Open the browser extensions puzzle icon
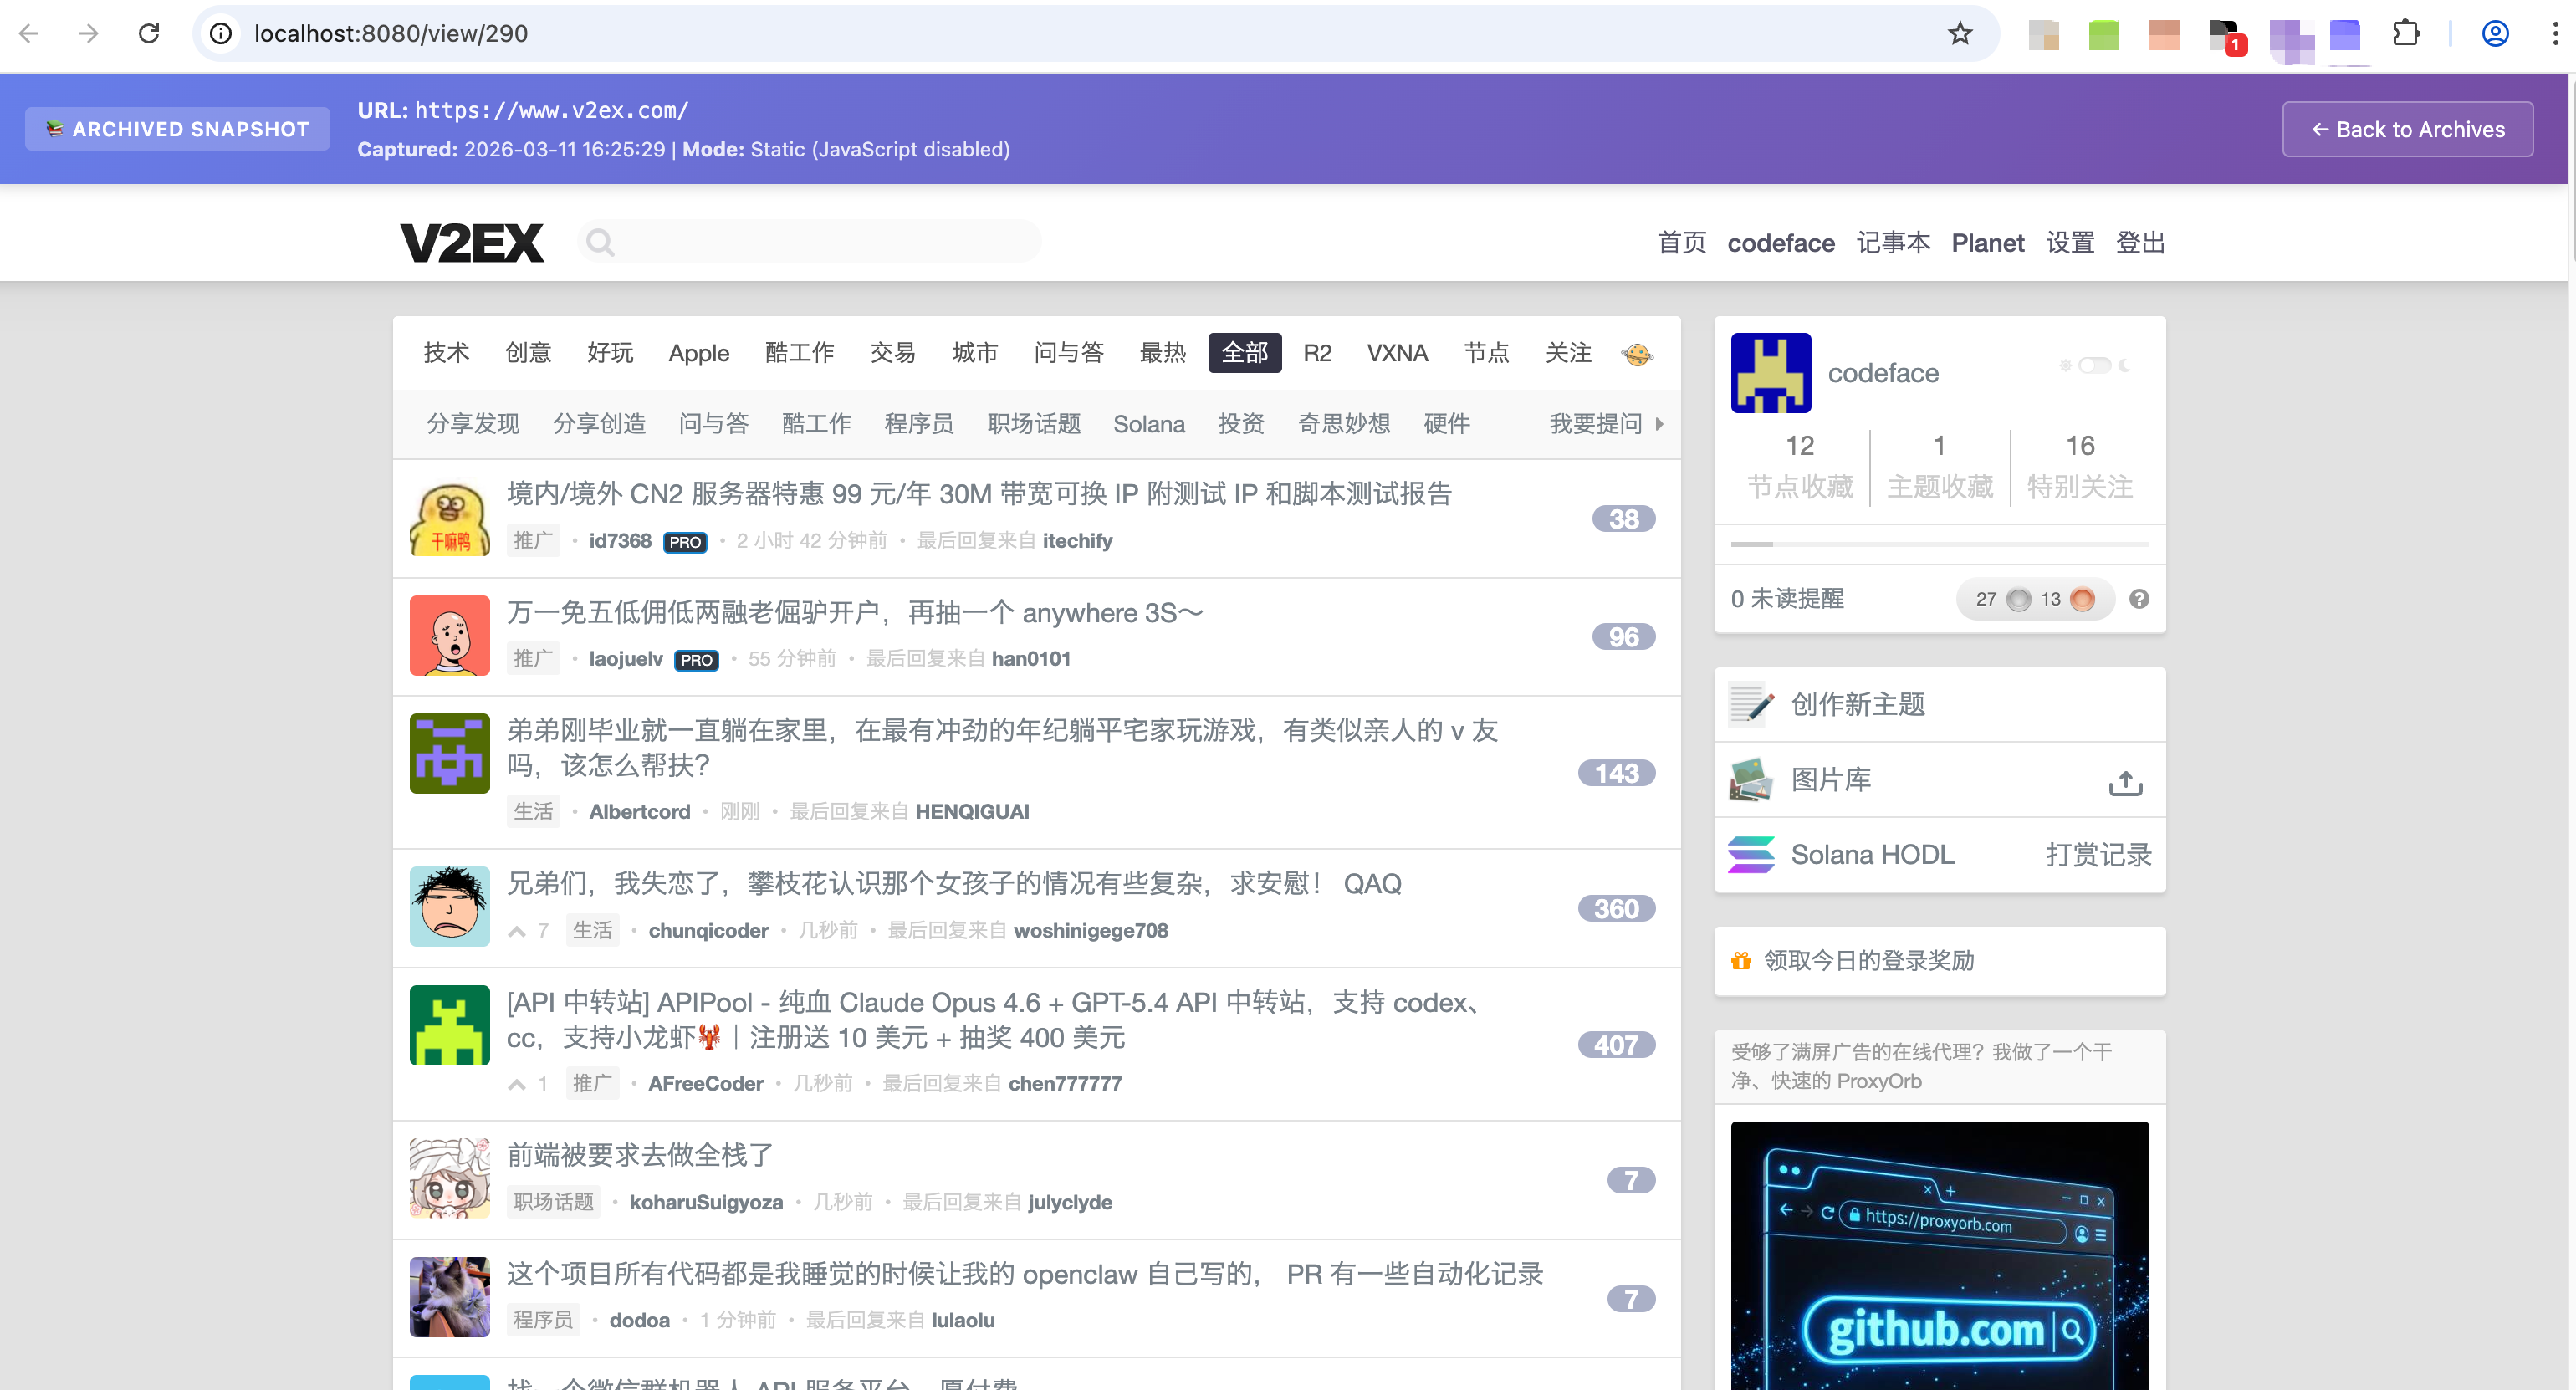 tap(2405, 34)
